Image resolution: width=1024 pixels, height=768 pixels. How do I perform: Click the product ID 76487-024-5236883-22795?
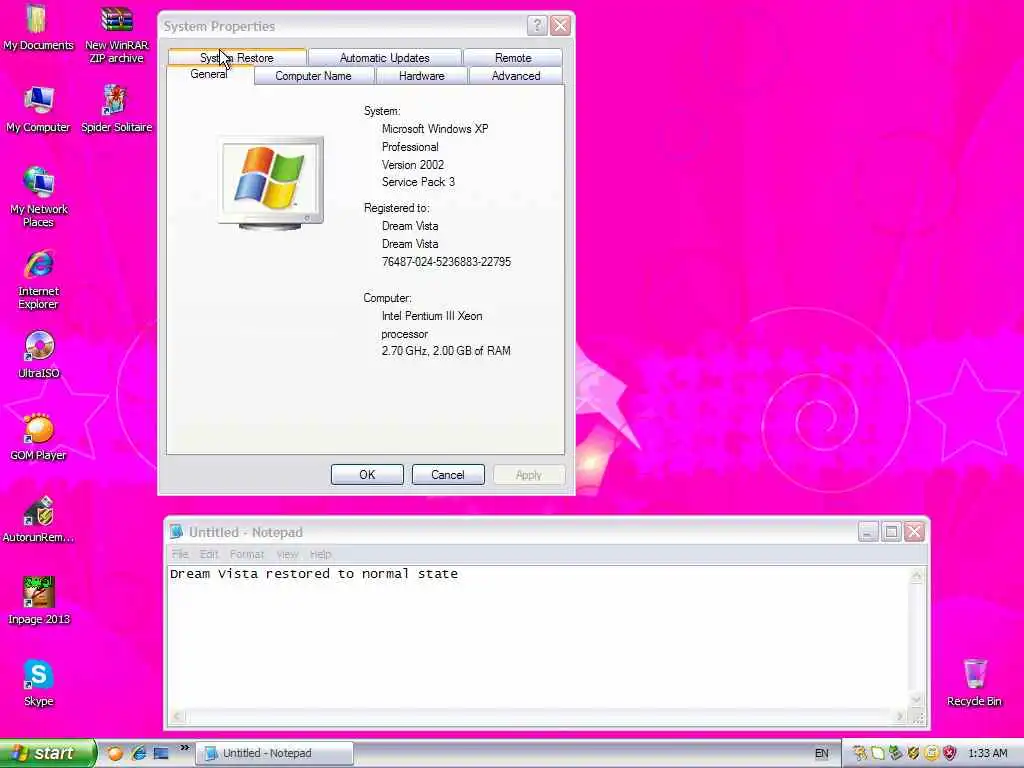(x=447, y=262)
